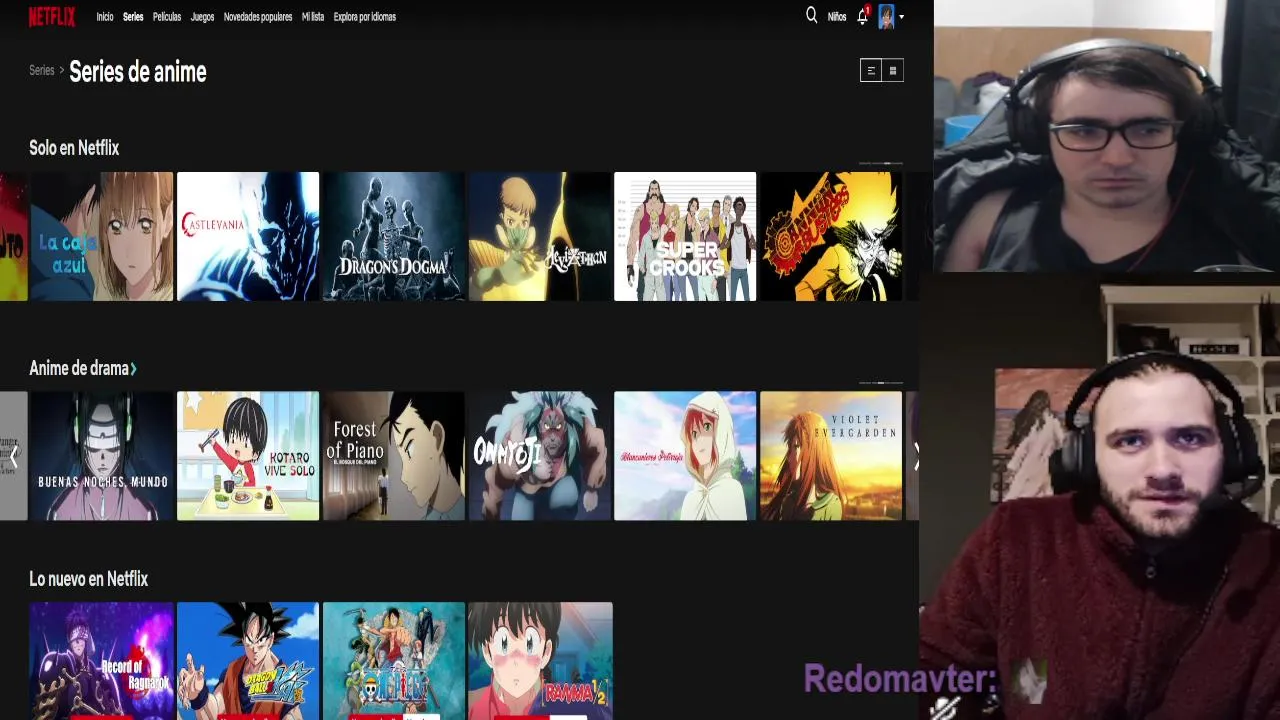The width and height of the screenshot is (1280, 720).
Task: Open Super Crooks thumbnail
Action: click(685, 236)
